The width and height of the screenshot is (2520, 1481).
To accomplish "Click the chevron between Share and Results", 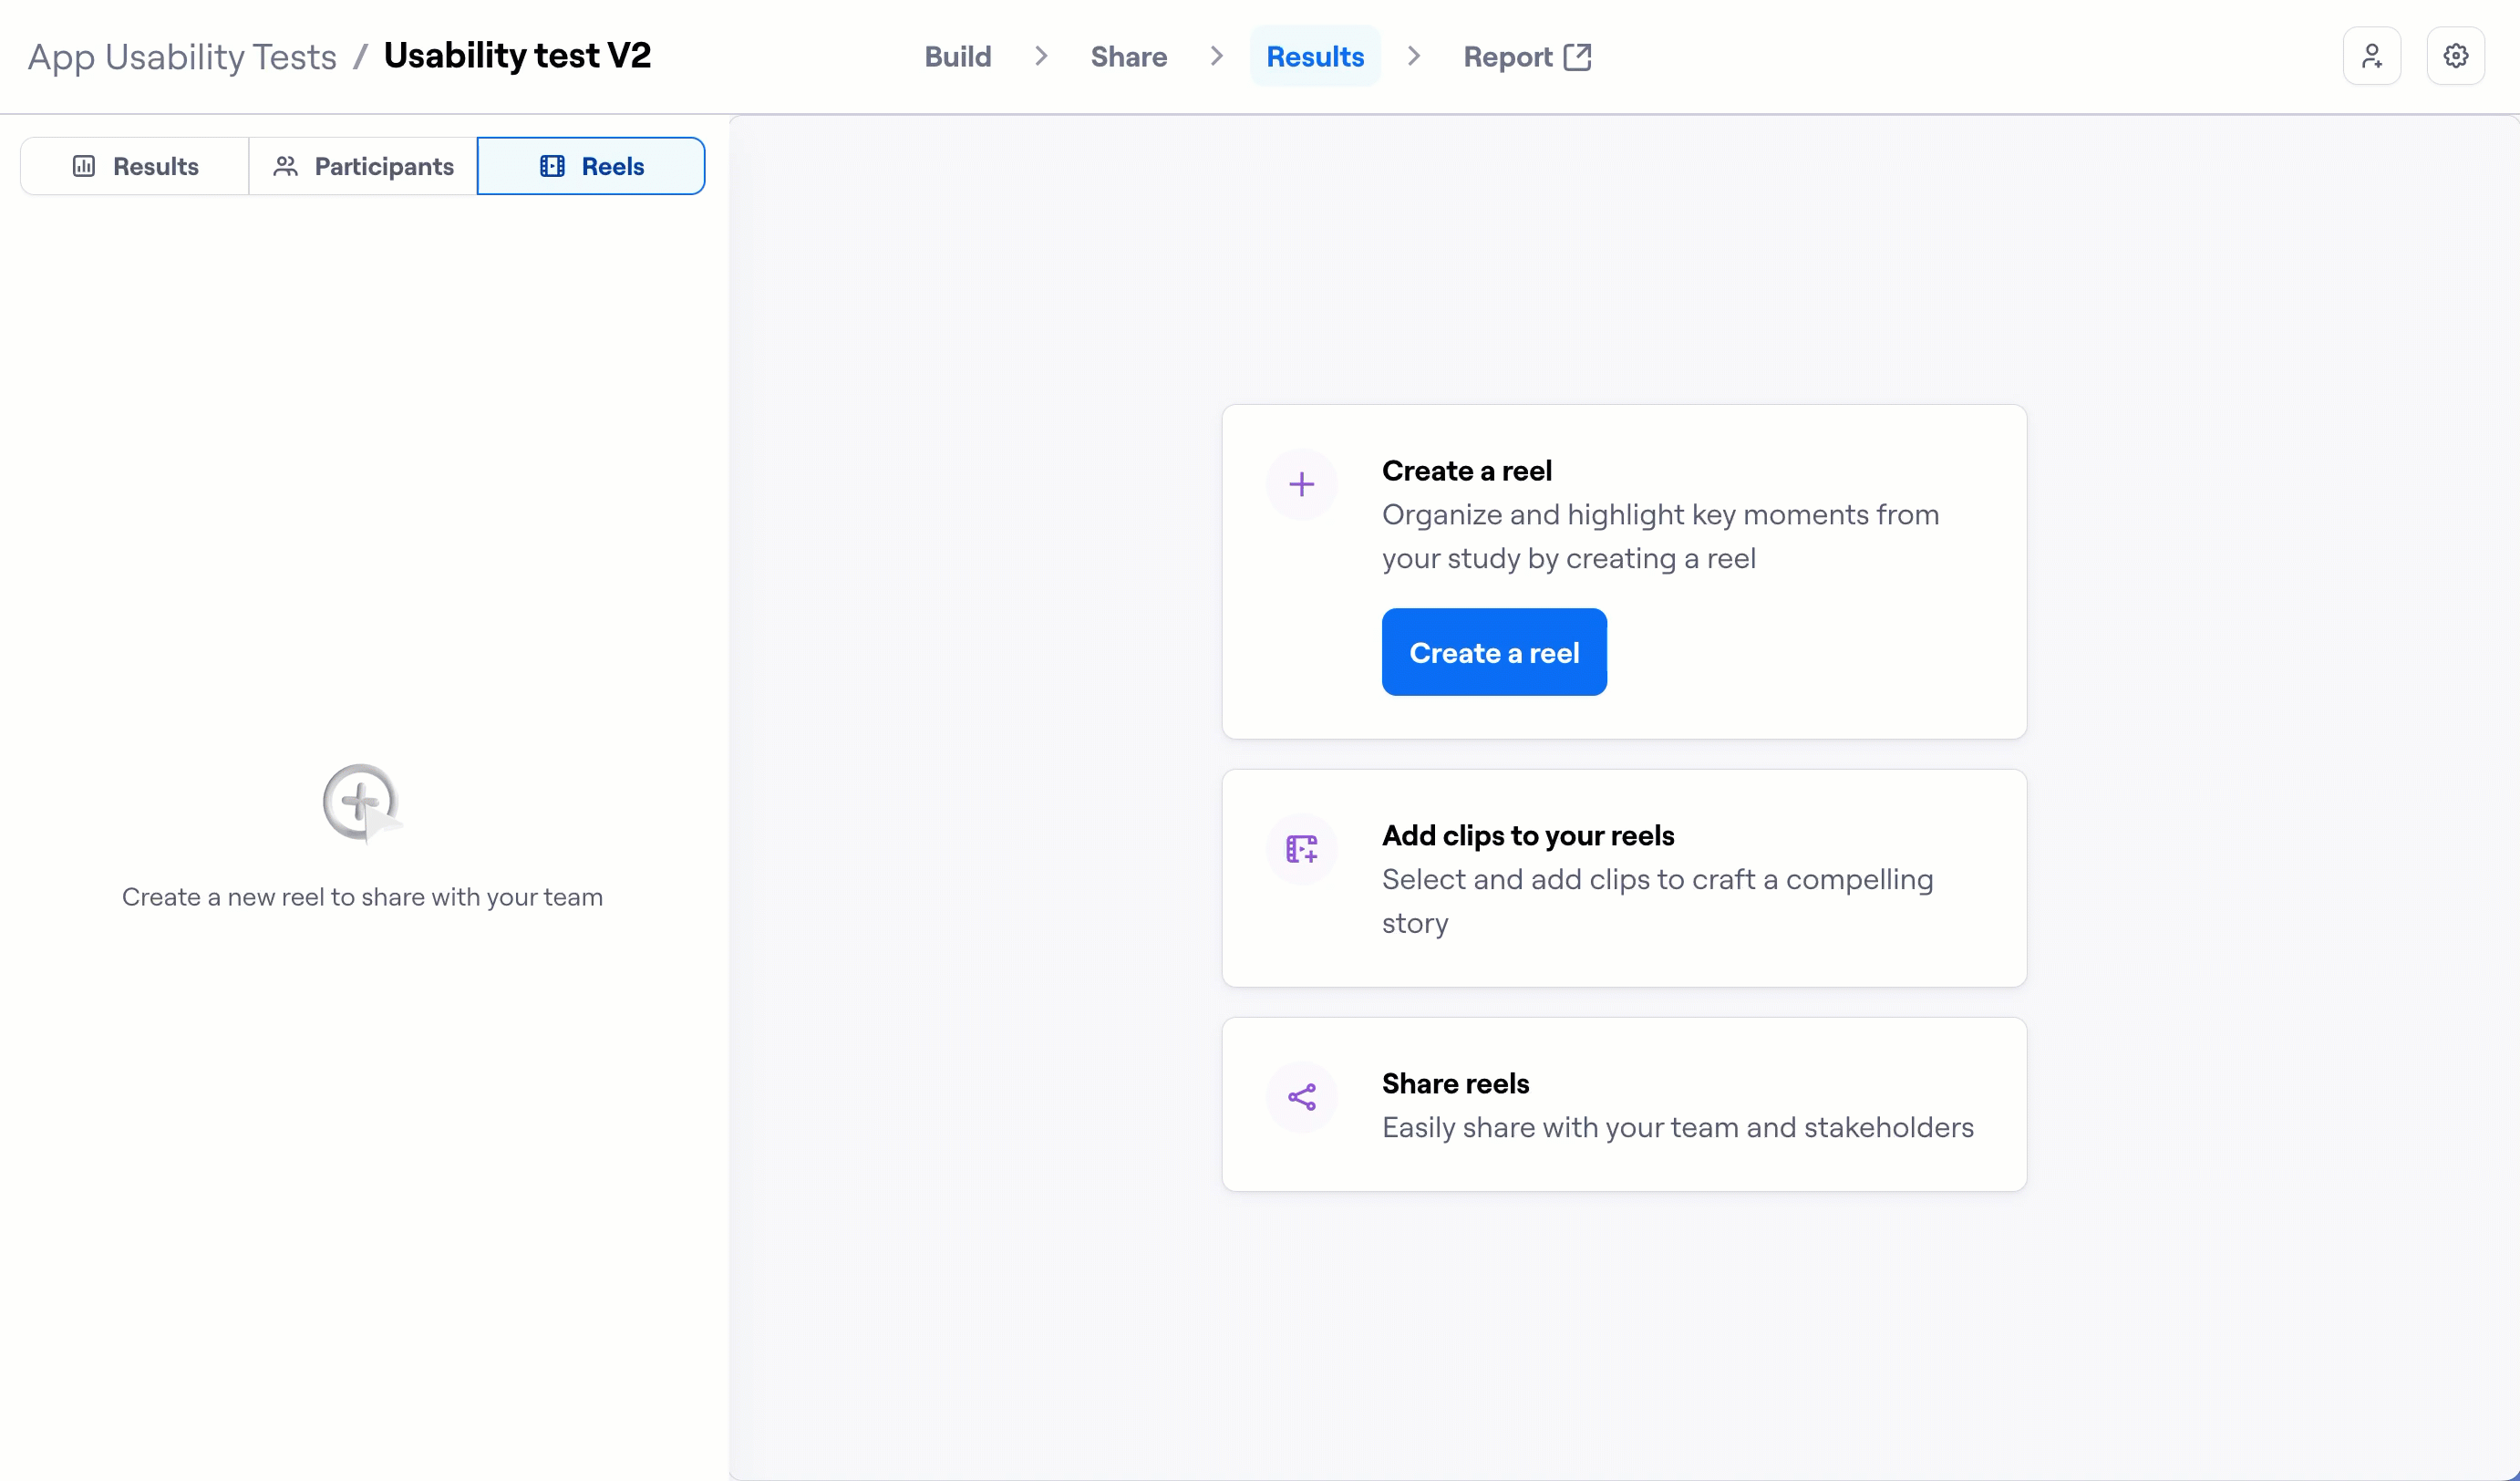I will click(1216, 56).
